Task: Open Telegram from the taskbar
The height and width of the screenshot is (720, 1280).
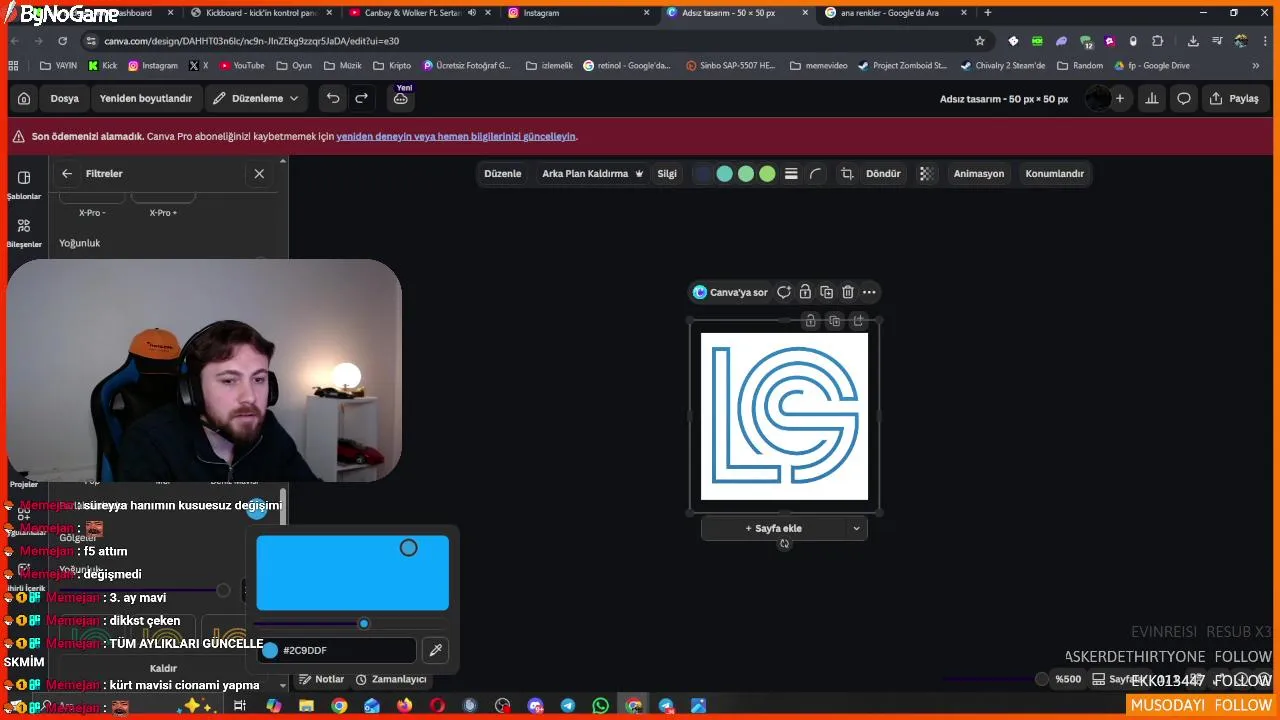Action: [x=568, y=706]
